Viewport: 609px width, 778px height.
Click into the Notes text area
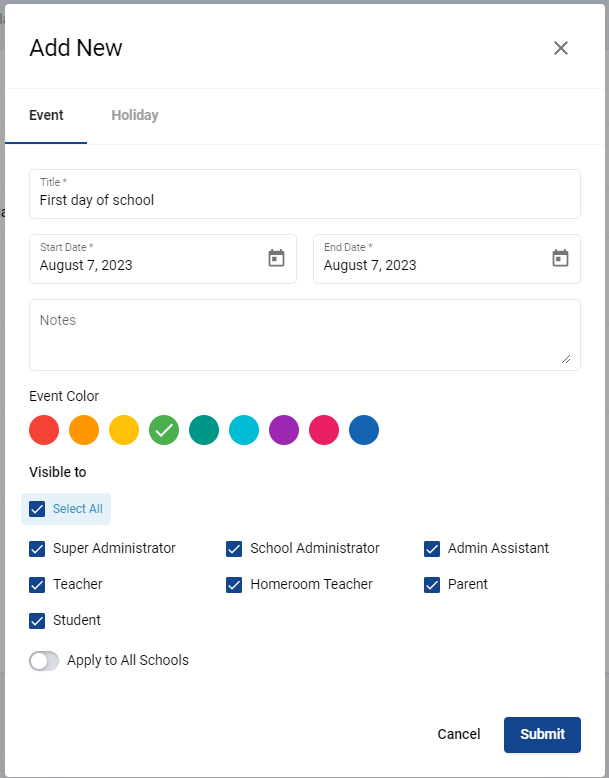(305, 335)
